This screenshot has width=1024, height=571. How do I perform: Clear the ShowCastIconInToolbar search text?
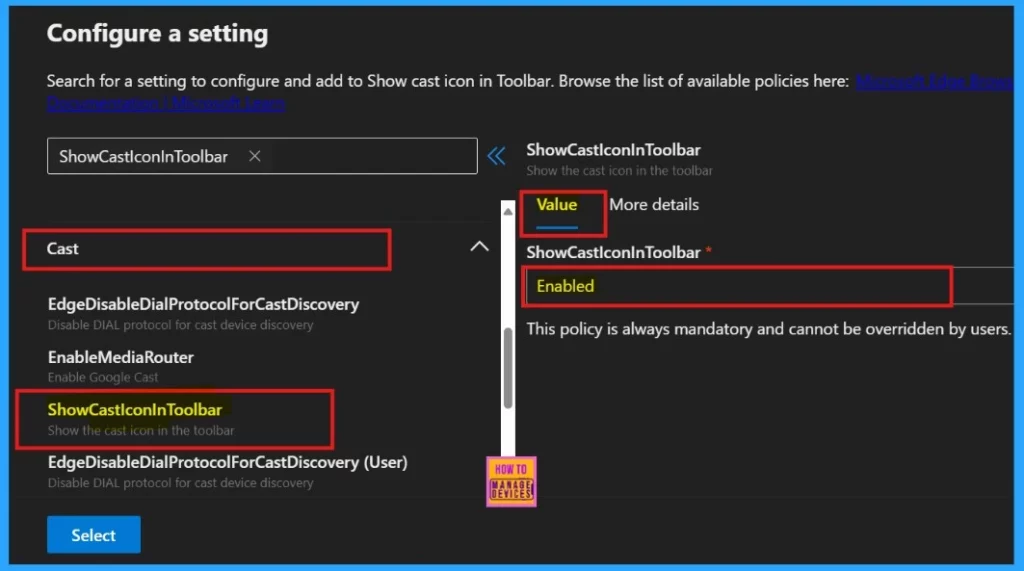255,156
